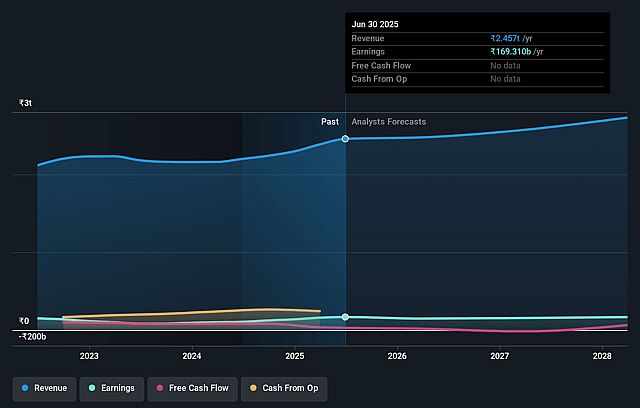Select the earnings data point marker

pyautogui.click(x=345, y=317)
